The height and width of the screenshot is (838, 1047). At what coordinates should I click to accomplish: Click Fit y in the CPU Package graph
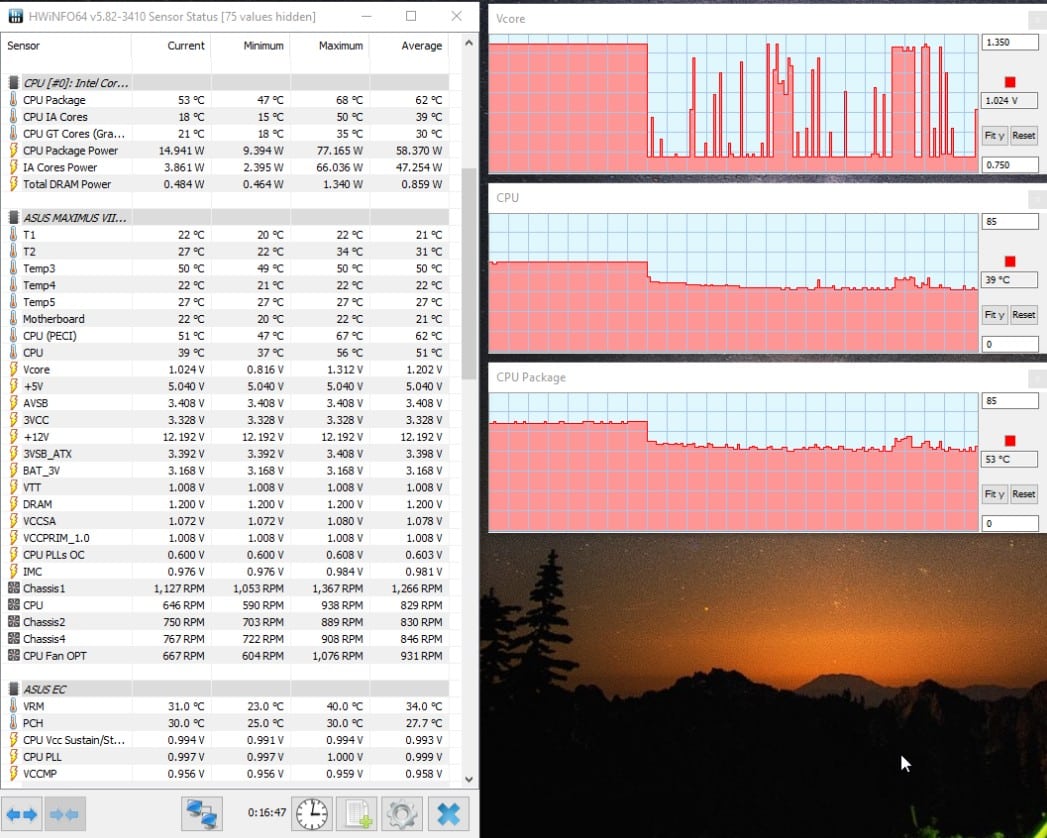(x=994, y=494)
